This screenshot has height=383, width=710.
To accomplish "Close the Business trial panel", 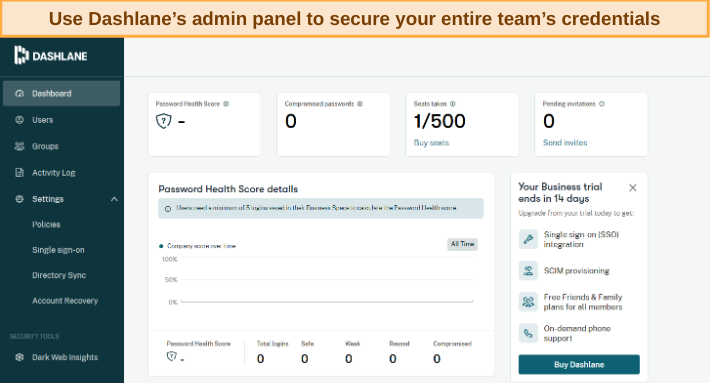I will [x=633, y=187].
